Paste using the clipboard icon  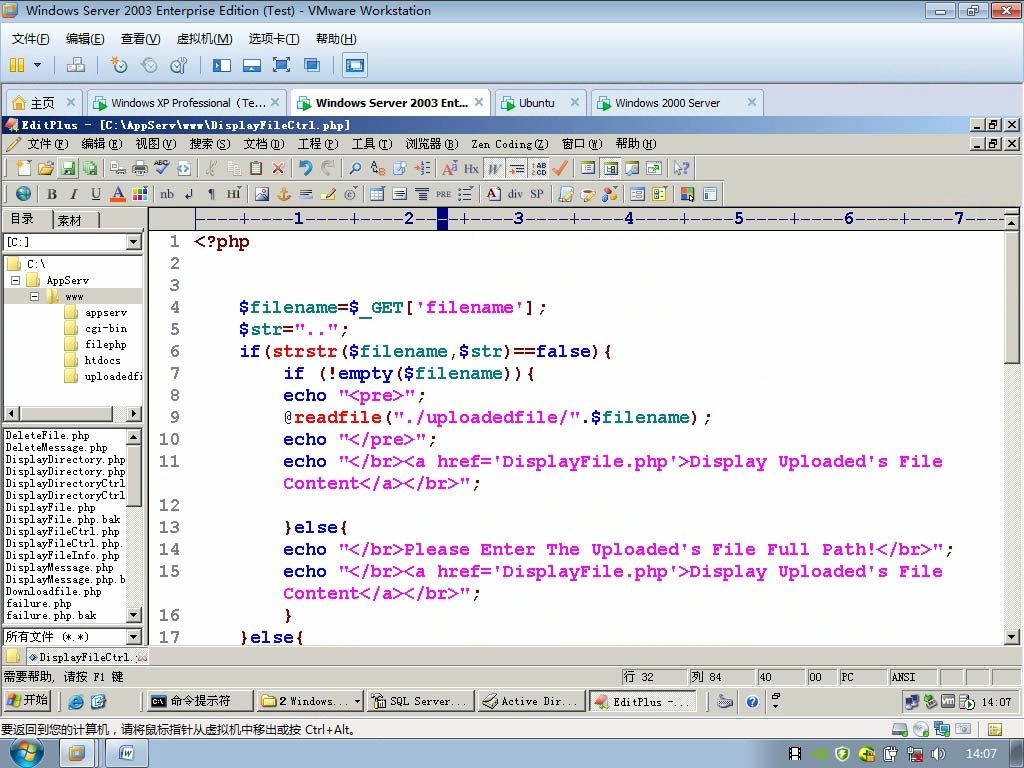(256, 168)
